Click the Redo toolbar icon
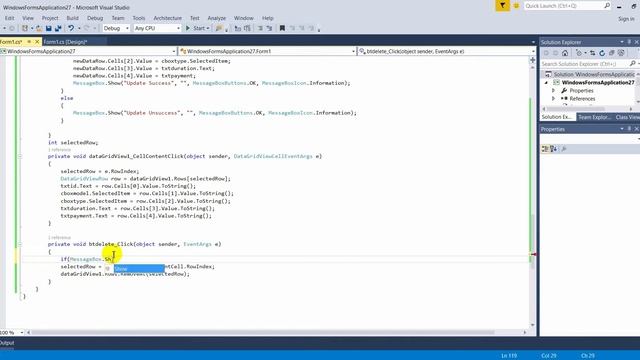This screenshot has width=640, height=360. coord(86,28)
